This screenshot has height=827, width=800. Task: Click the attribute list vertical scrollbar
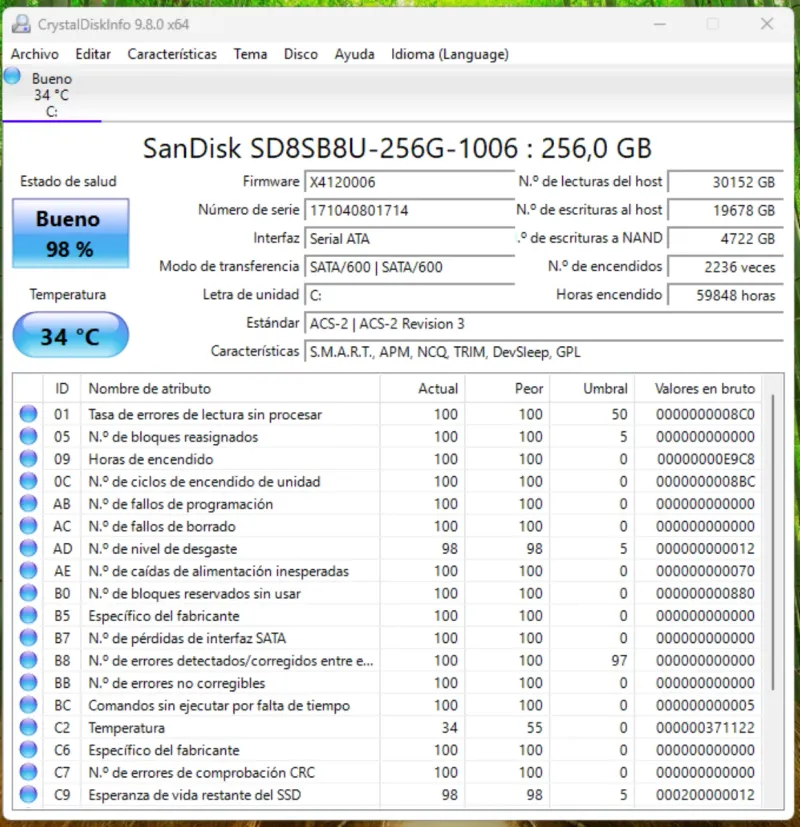[773, 543]
